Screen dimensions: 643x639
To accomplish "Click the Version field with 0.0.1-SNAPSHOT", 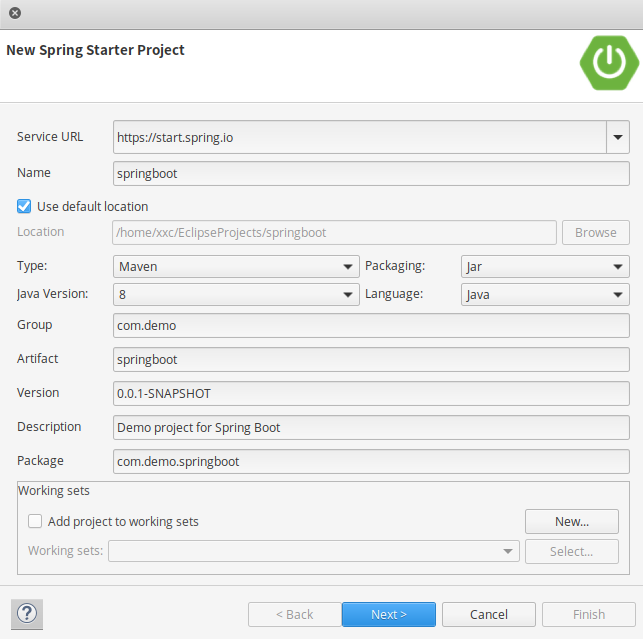I will click(370, 393).
